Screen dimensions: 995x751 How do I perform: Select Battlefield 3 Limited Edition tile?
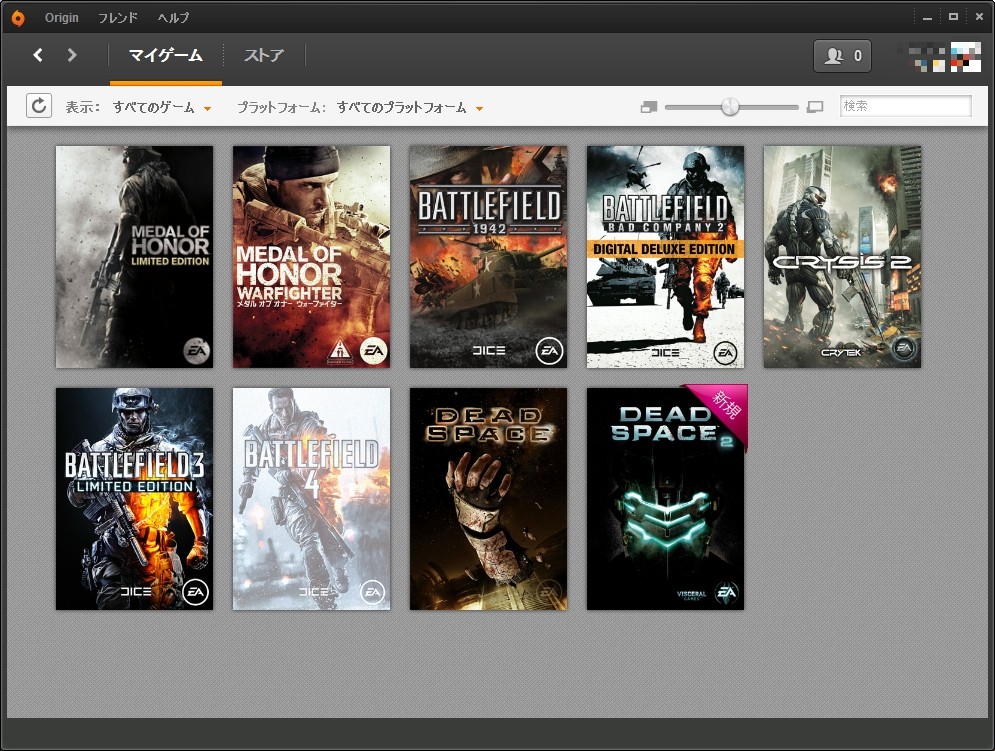(x=135, y=499)
